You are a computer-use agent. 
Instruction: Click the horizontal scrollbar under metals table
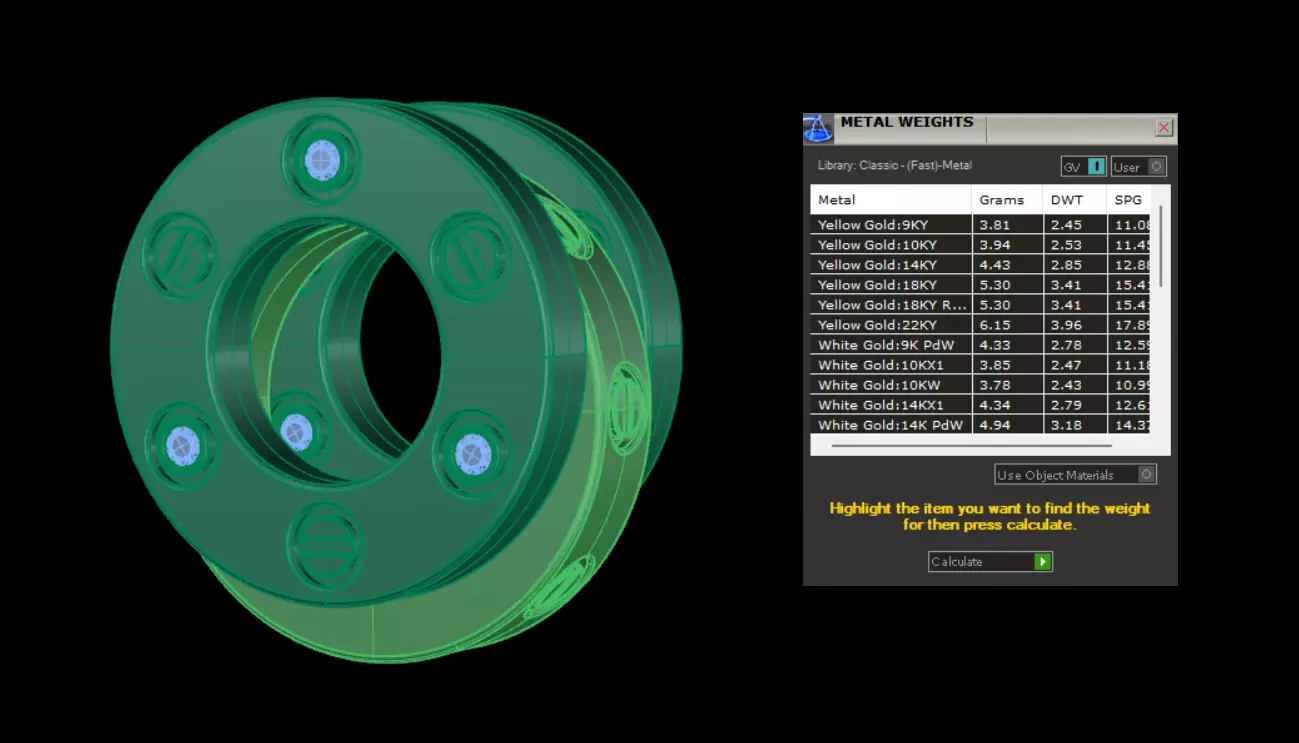click(972, 446)
